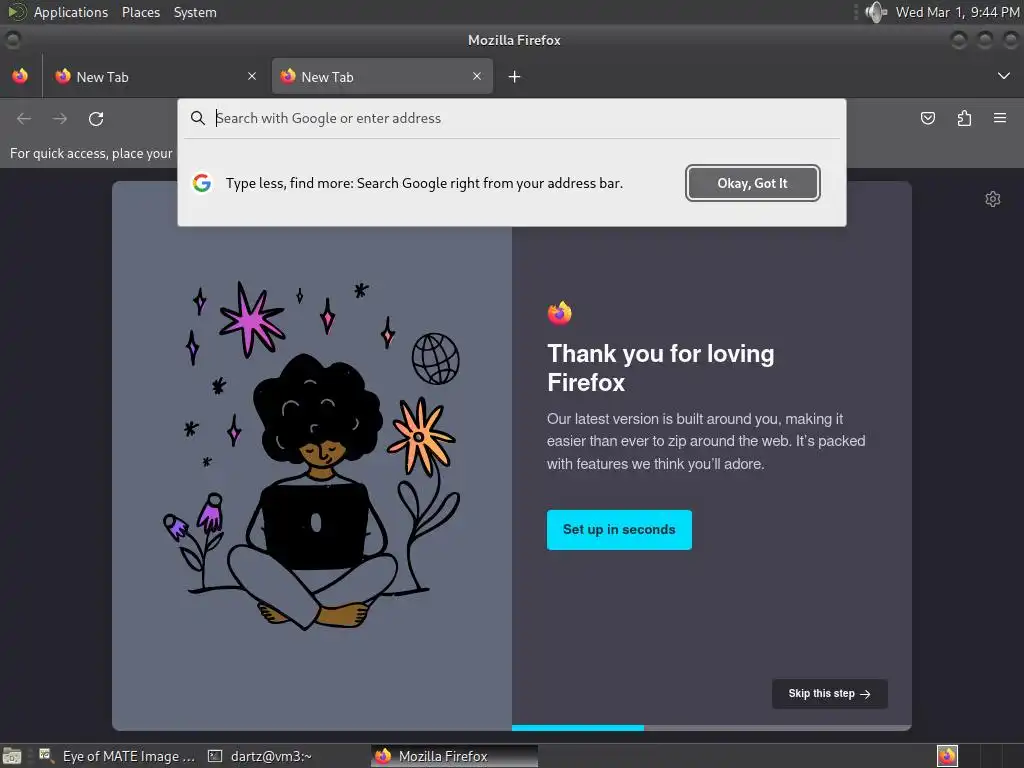1024x768 pixels.
Task: Click the magnifier icon in address bar
Action: point(198,118)
